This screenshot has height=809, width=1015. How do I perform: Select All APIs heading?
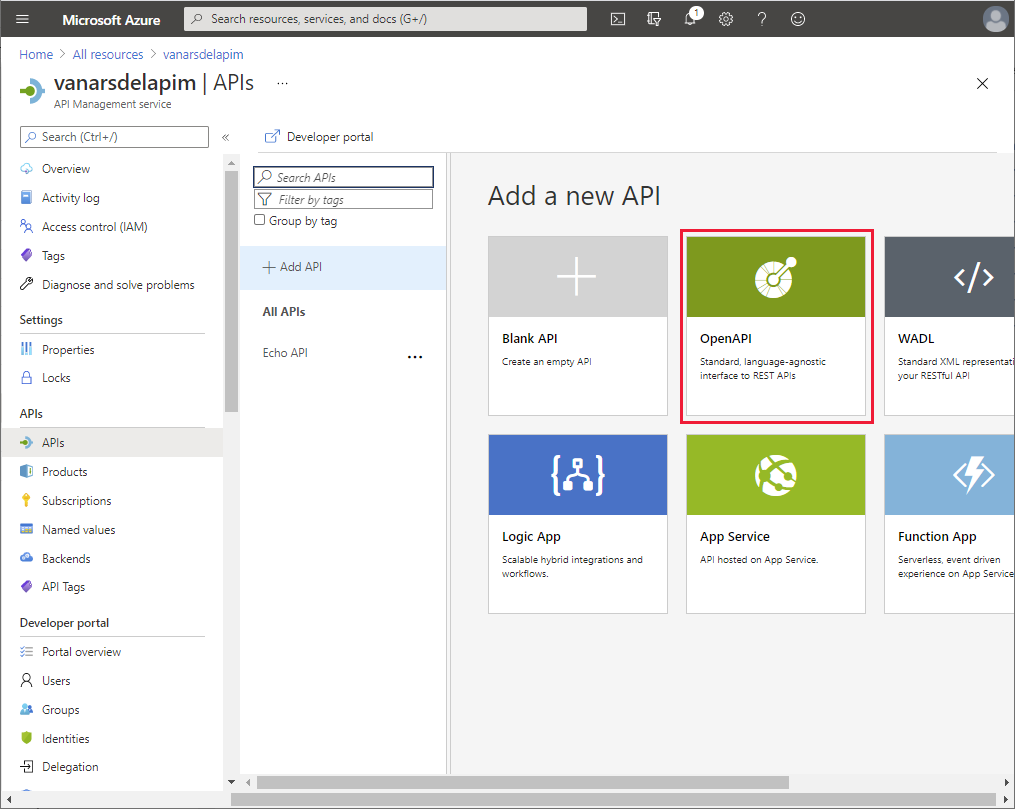284,312
